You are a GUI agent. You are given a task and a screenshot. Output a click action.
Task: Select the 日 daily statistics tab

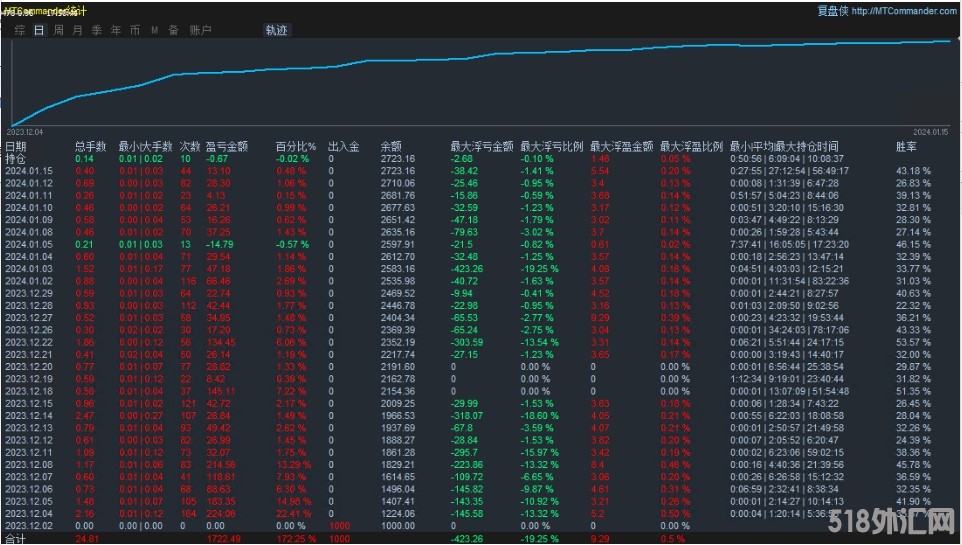tap(39, 30)
